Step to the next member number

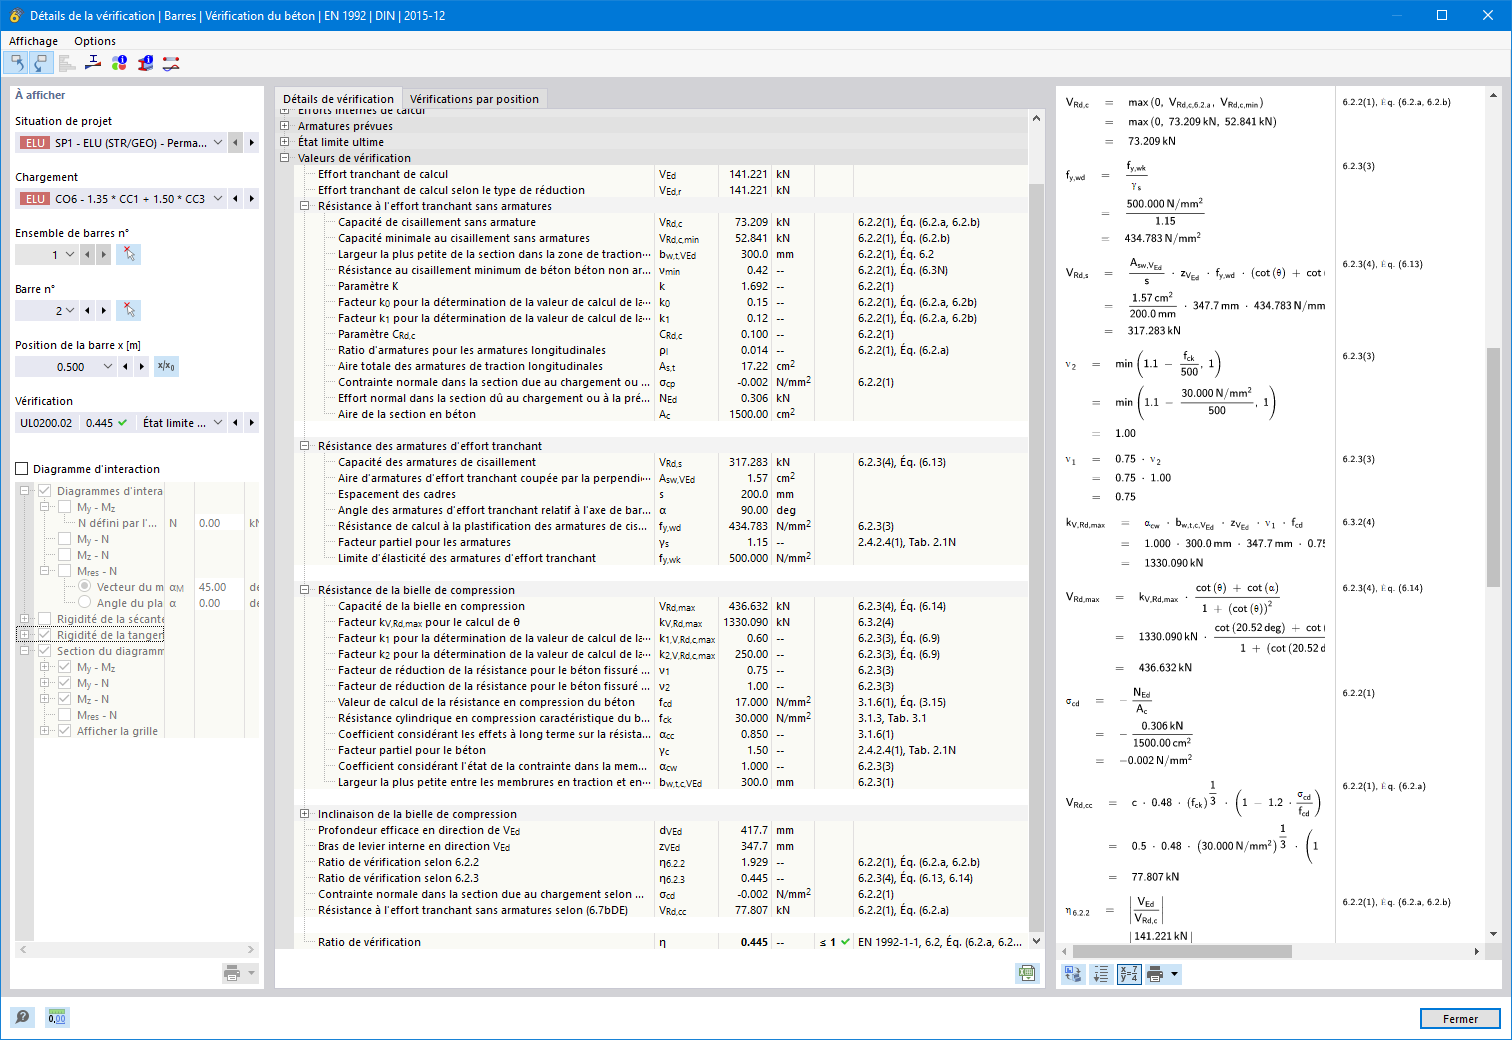pyautogui.click(x=104, y=311)
